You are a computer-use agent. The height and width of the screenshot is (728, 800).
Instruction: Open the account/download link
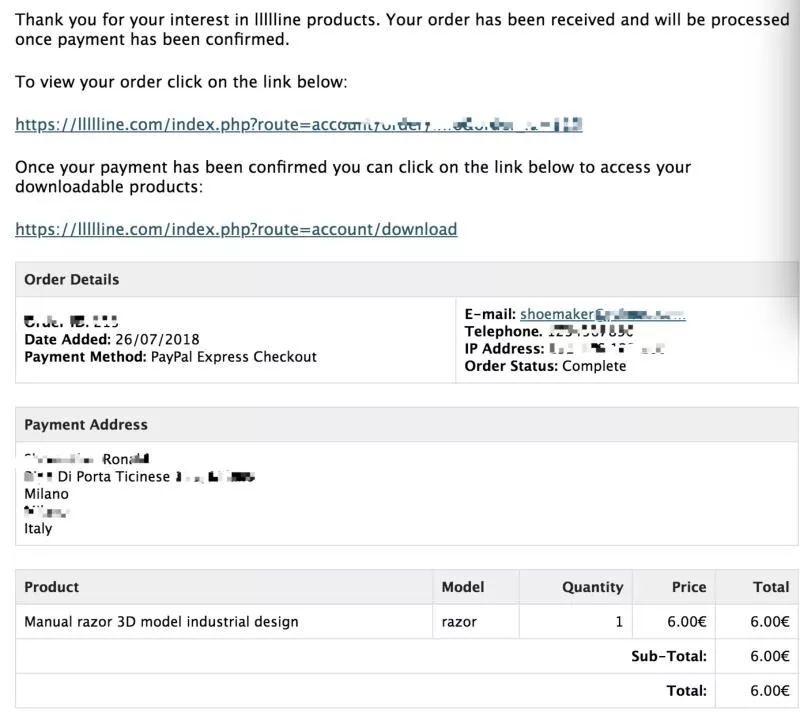(x=236, y=230)
